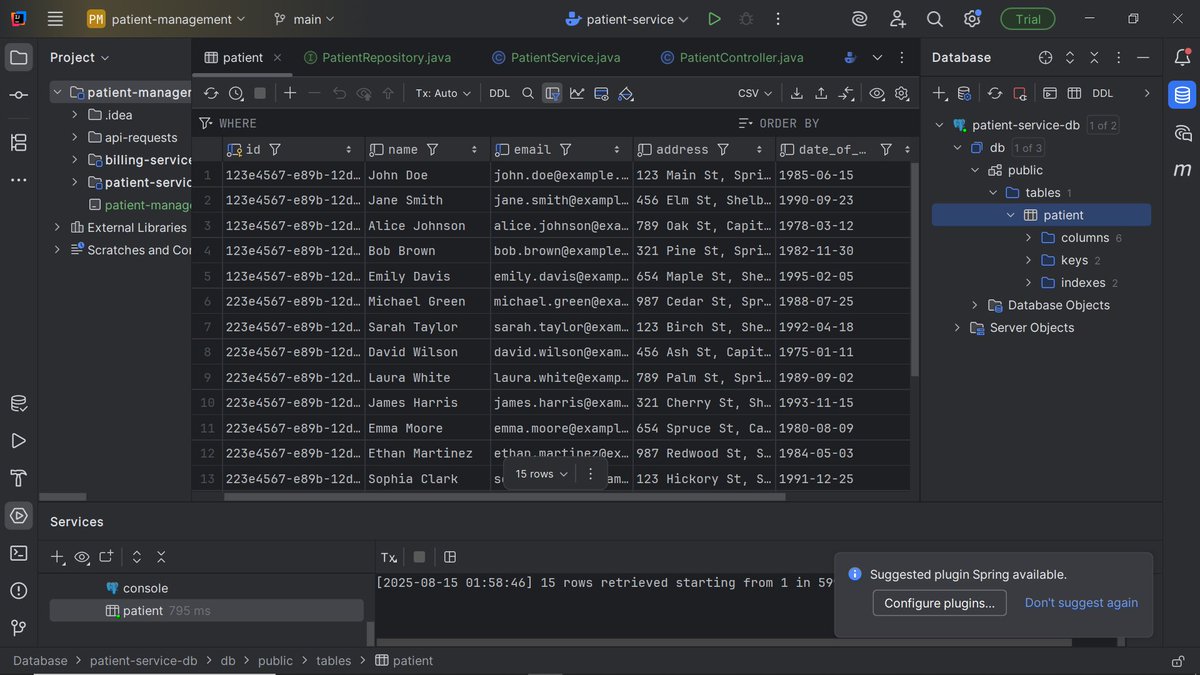Click the Don't suggest again link
1200x675 pixels.
pyautogui.click(x=1081, y=603)
